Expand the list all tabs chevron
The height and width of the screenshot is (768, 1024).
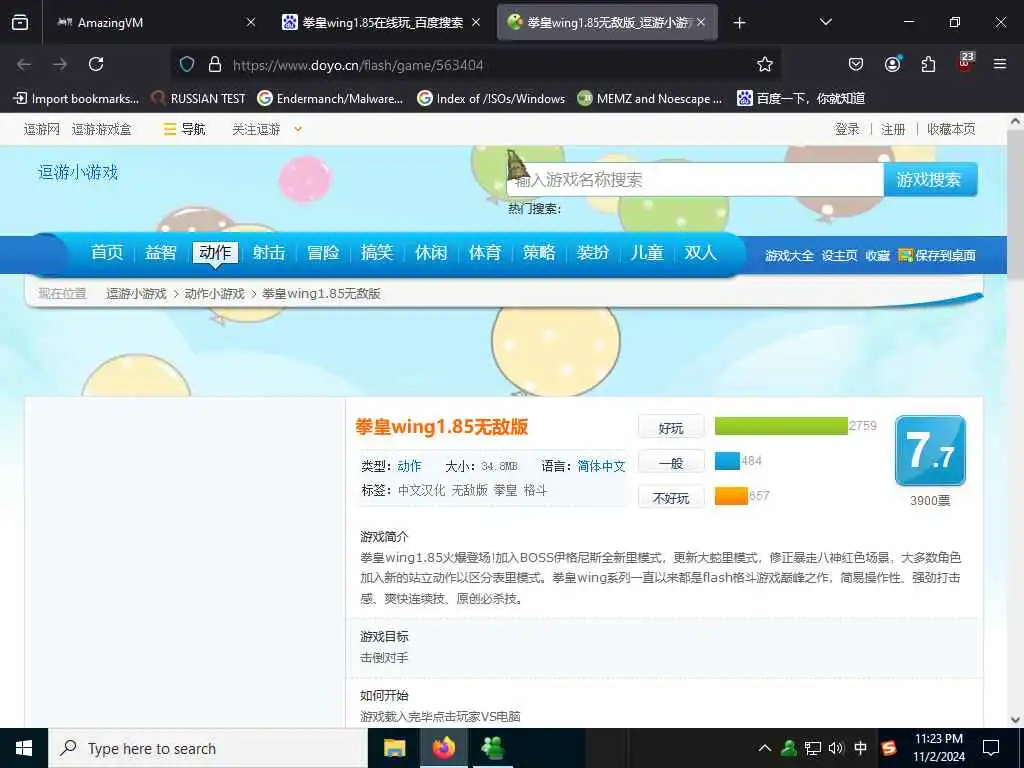click(825, 22)
